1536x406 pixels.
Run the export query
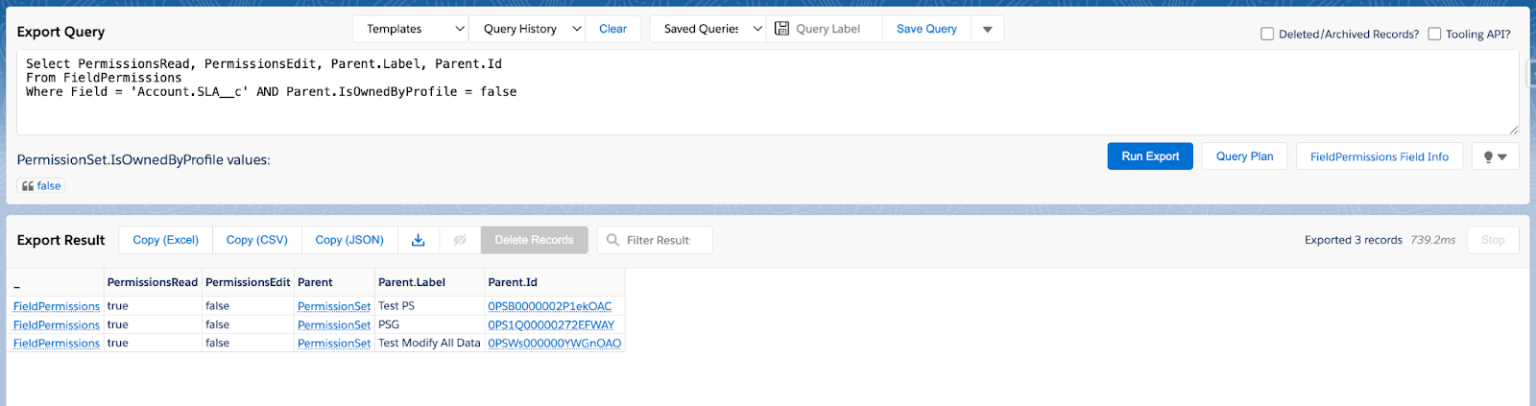1150,157
